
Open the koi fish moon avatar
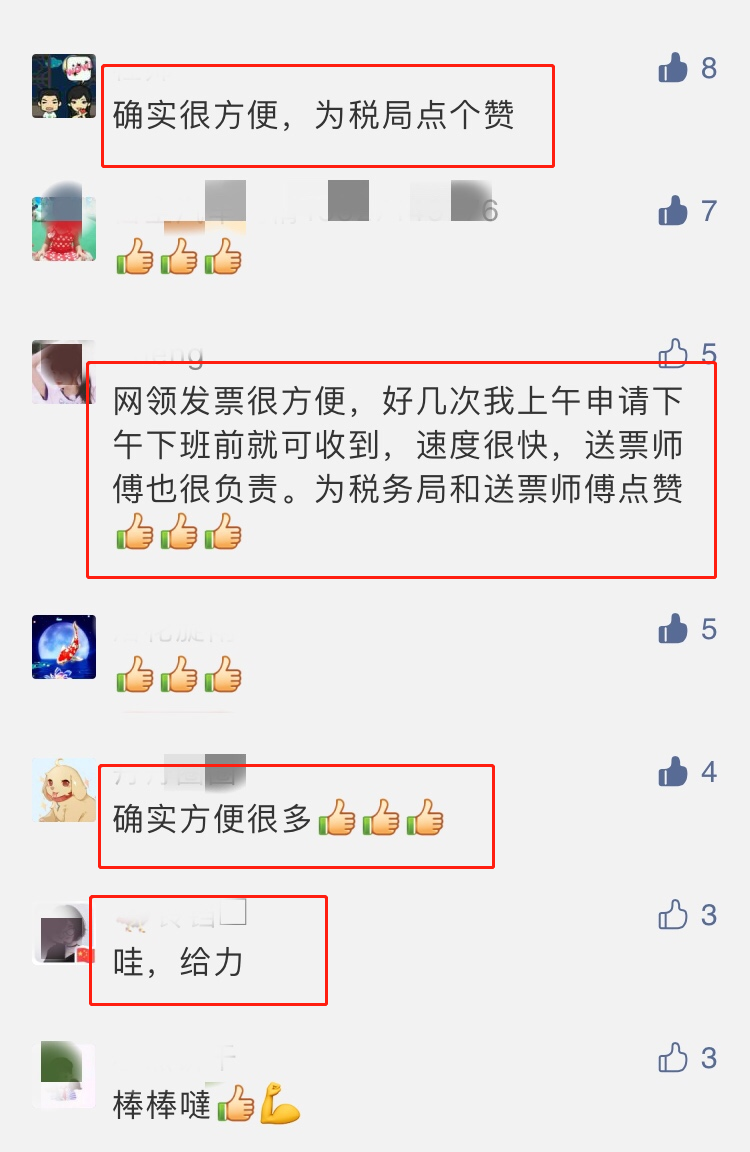64,647
